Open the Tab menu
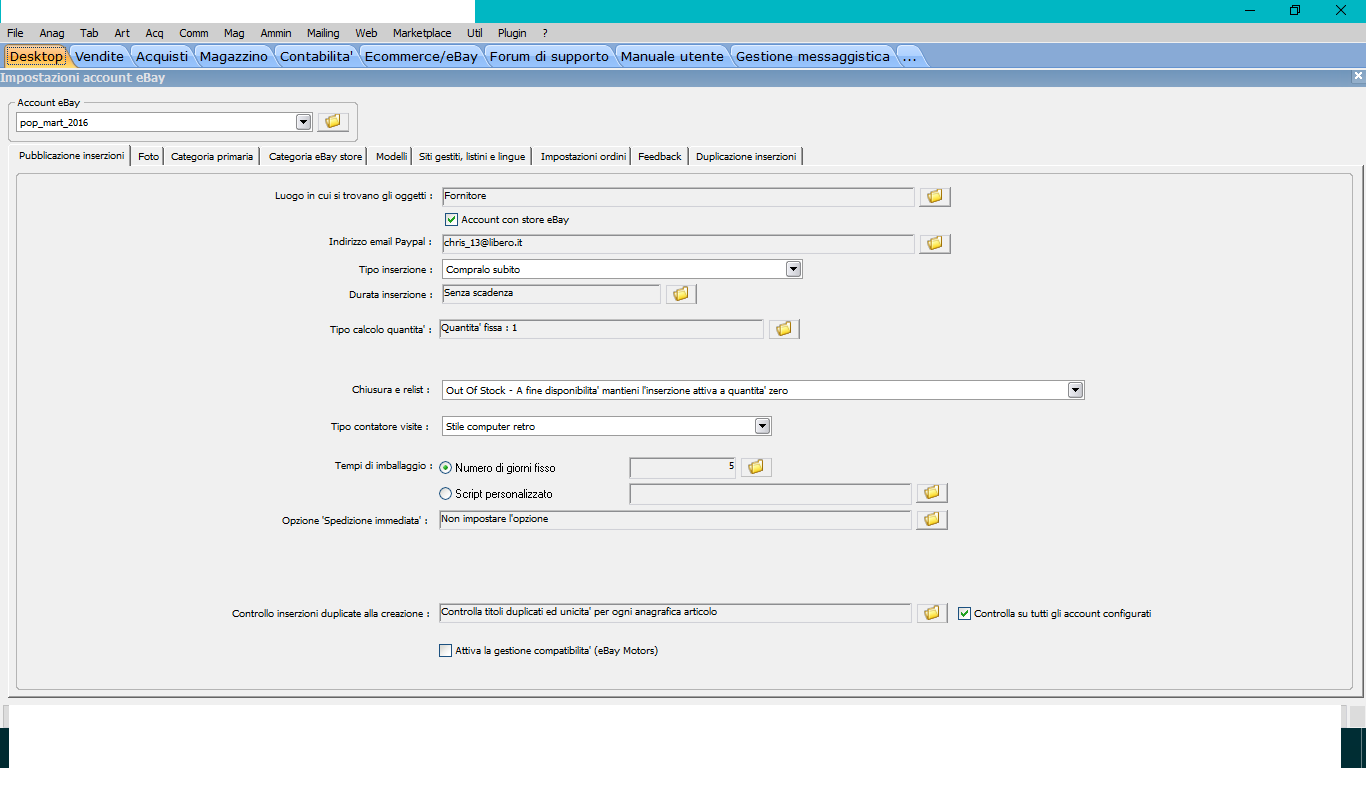 click(90, 33)
